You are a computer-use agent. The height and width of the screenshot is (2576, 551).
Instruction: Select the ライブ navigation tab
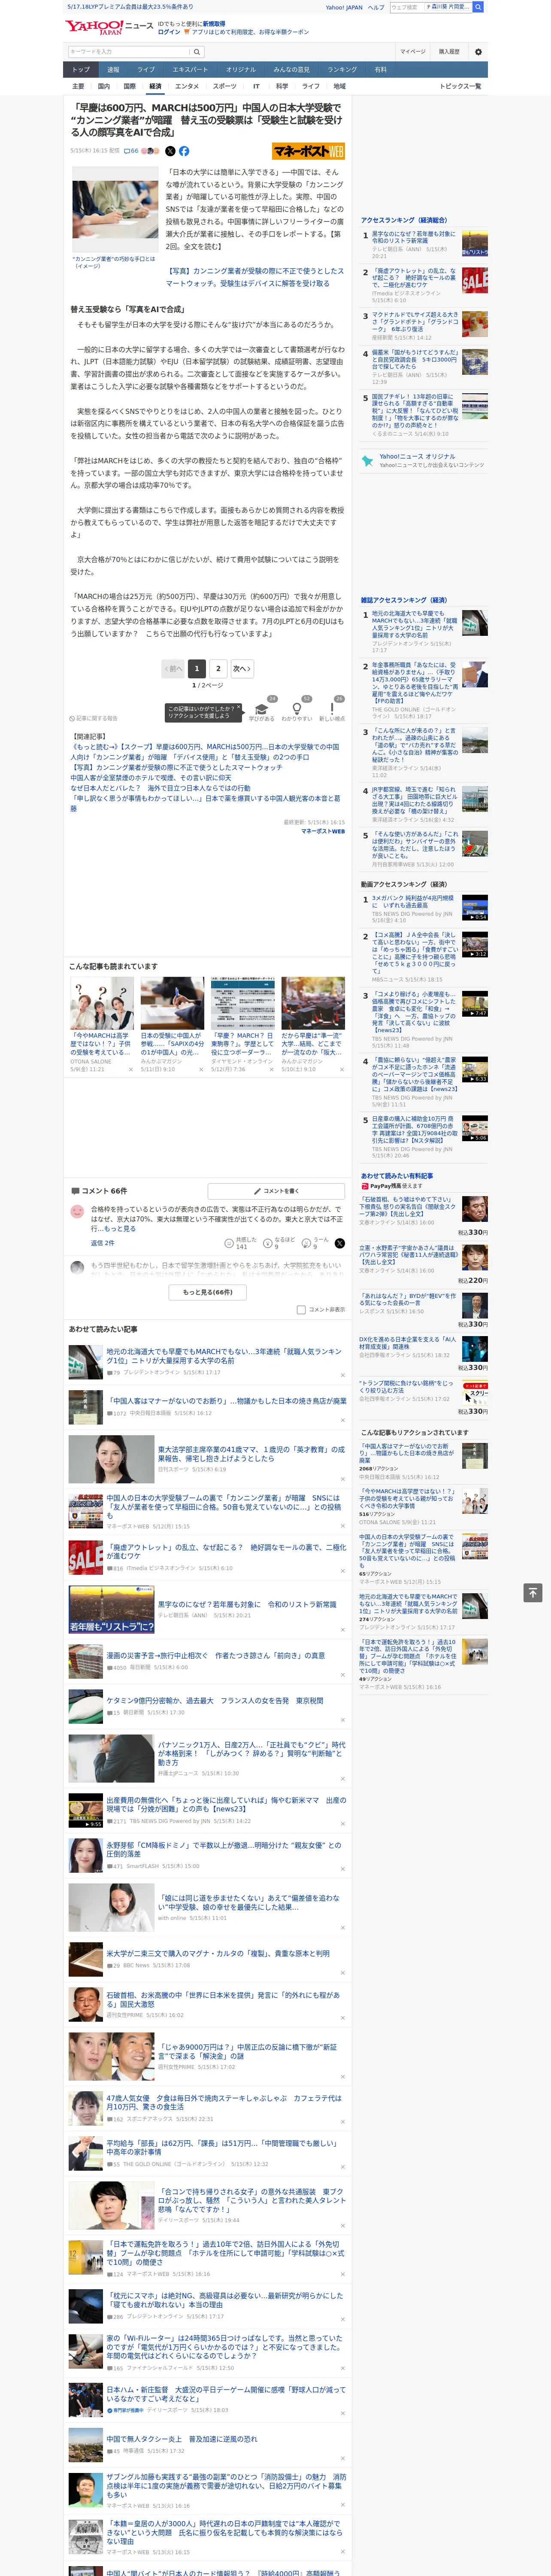(x=146, y=69)
